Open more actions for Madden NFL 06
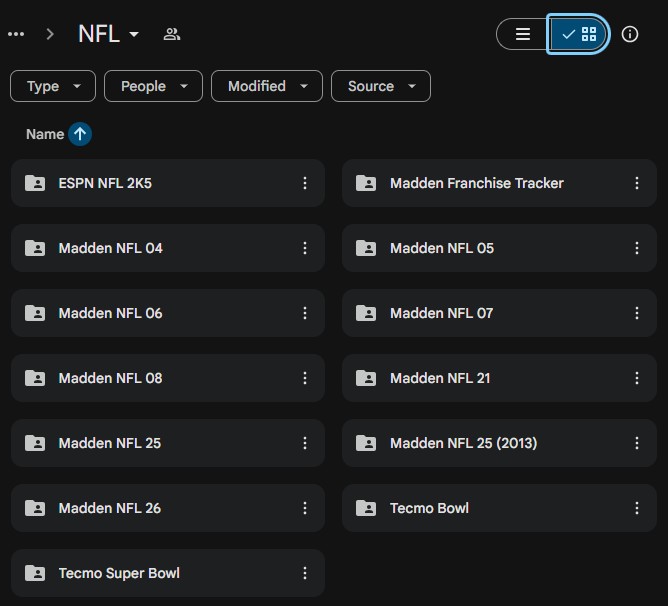This screenshot has height=606, width=668. (305, 313)
